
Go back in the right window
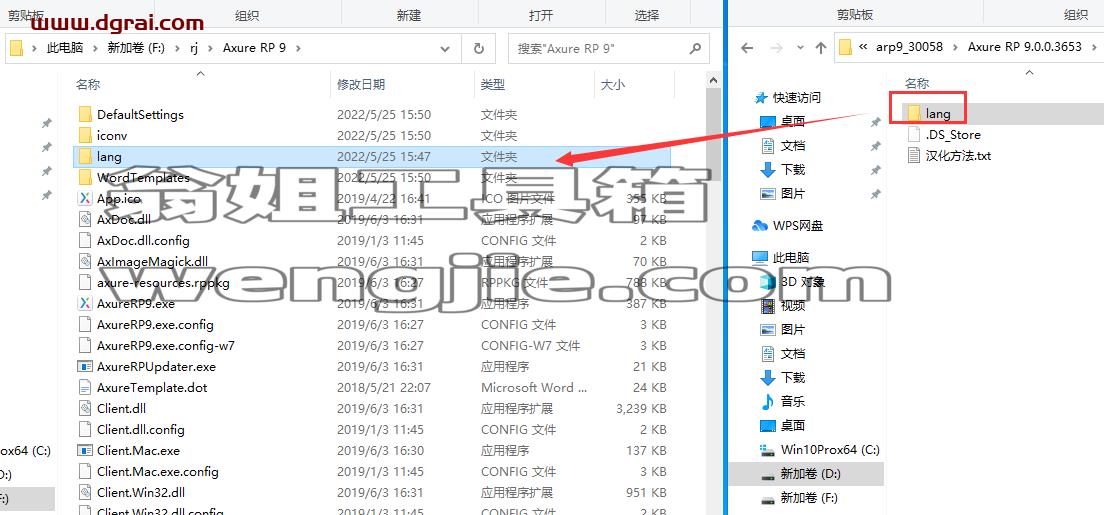[747, 48]
